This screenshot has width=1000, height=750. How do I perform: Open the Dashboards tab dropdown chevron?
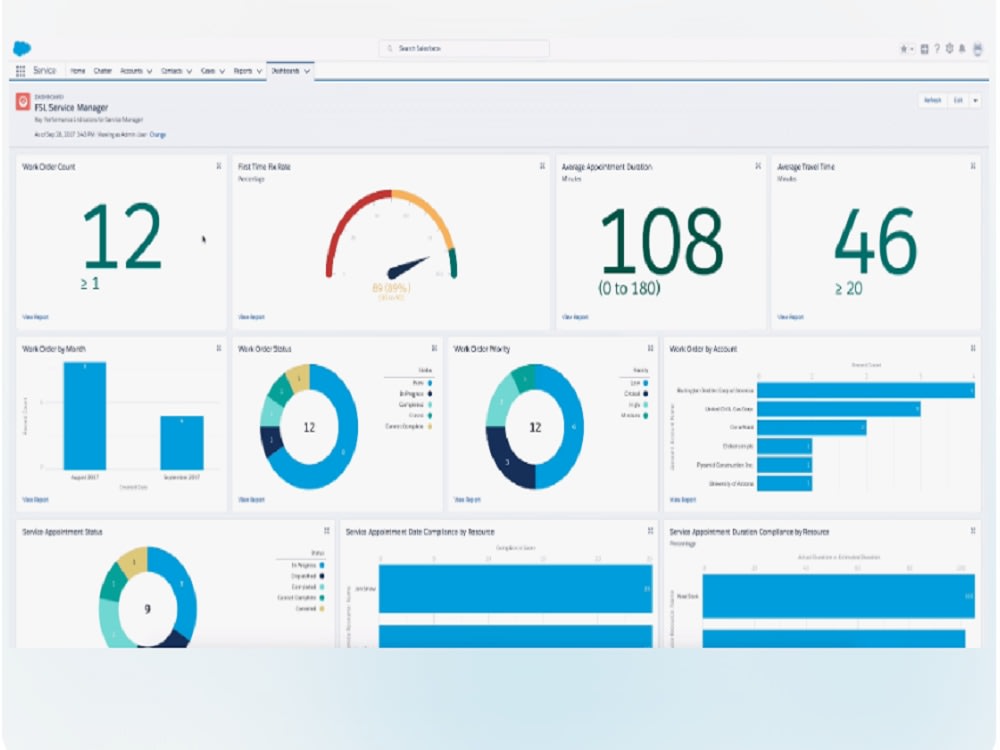[x=307, y=71]
